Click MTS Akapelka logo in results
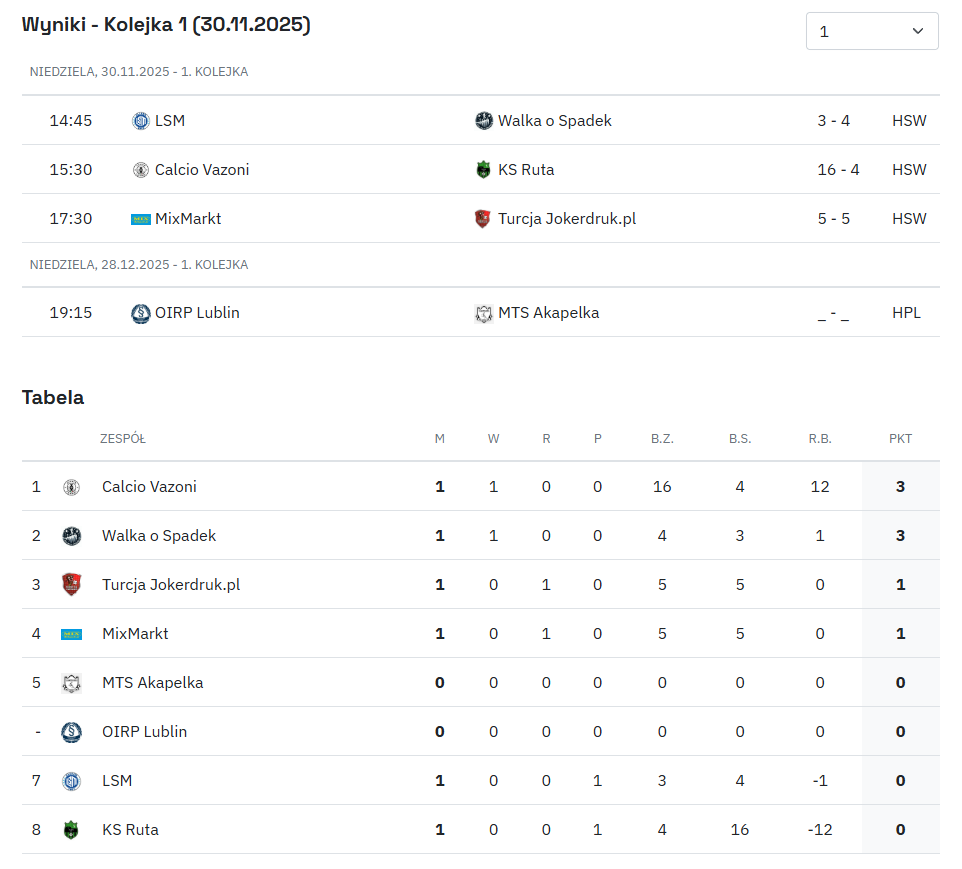 click(x=484, y=313)
